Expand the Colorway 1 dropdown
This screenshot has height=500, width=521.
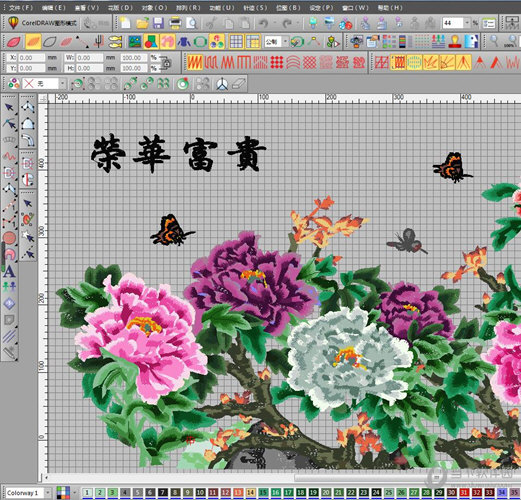[48, 492]
